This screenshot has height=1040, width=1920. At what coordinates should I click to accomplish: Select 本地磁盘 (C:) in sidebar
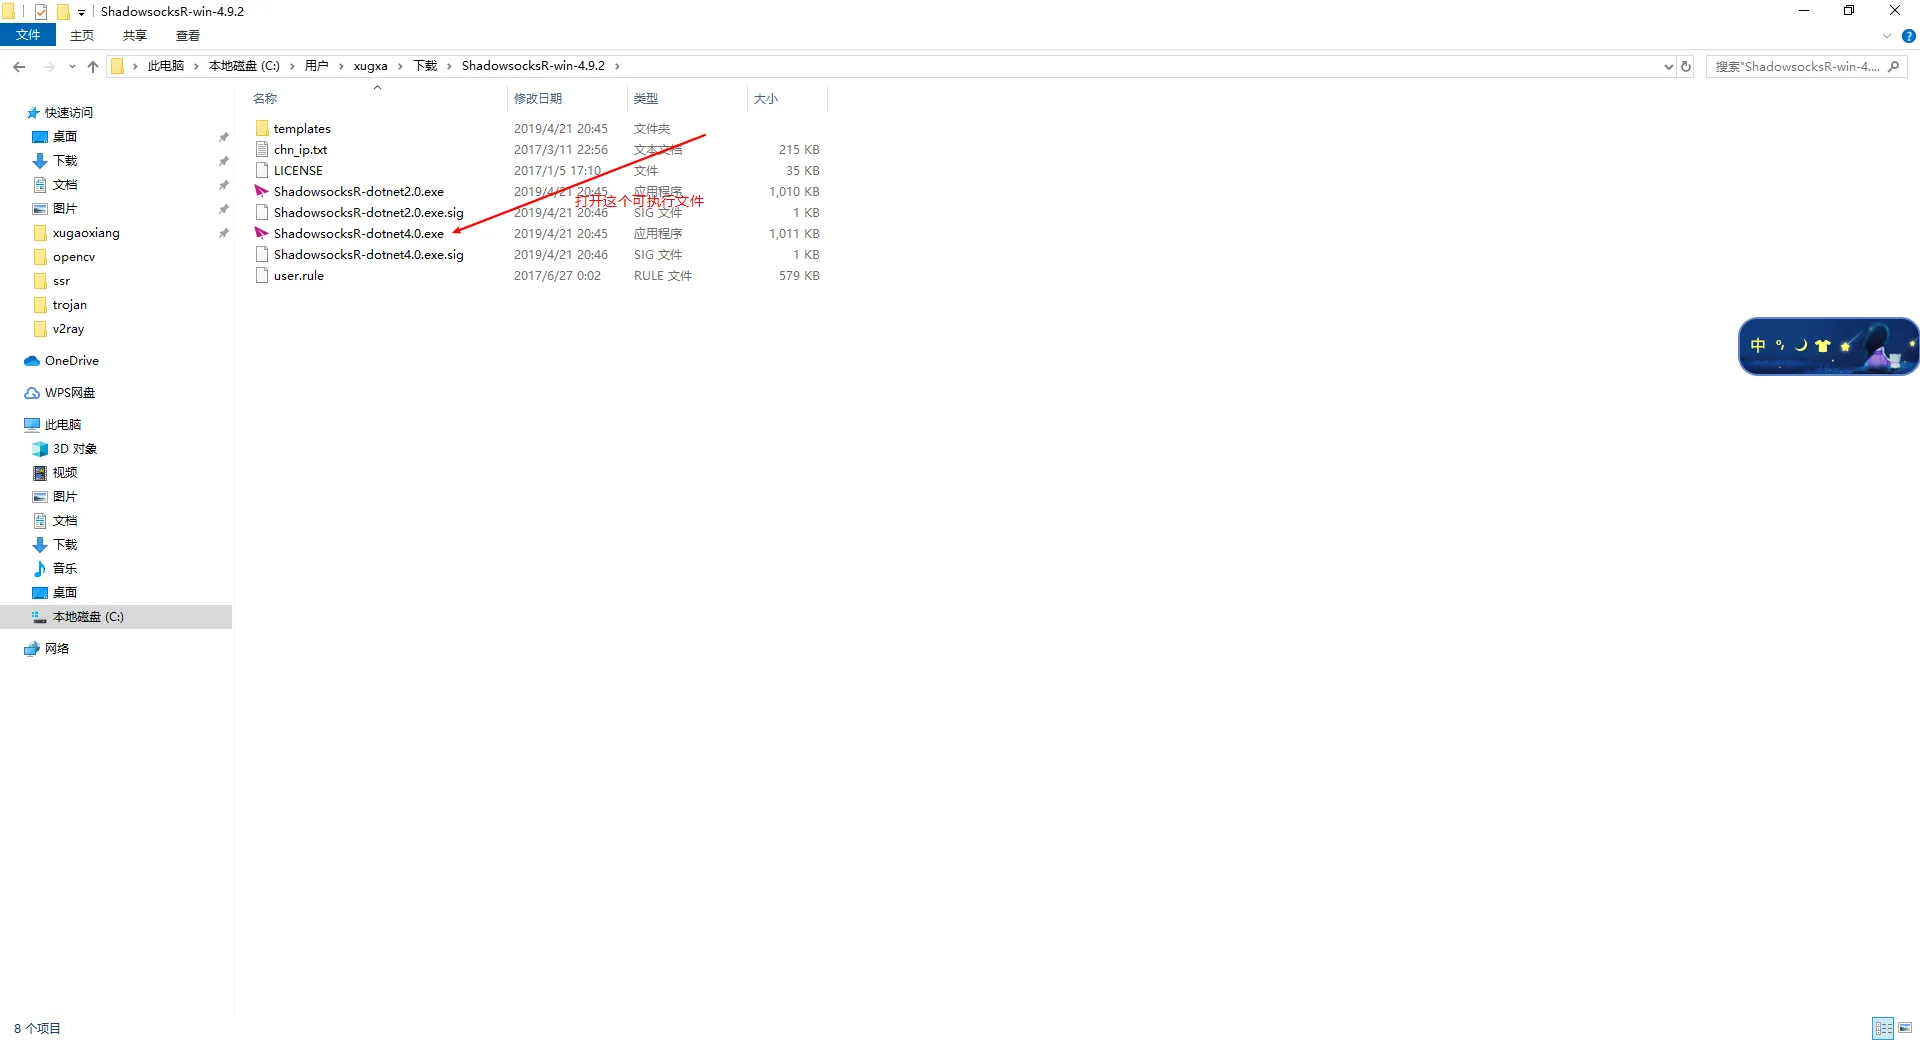pyautogui.click(x=116, y=617)
